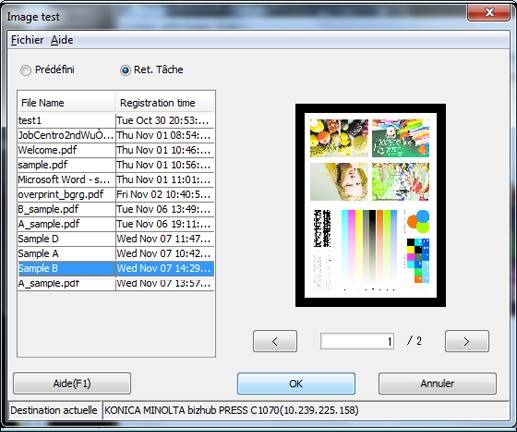Click the OK button

pyautogui.click(x=296, y=383)
